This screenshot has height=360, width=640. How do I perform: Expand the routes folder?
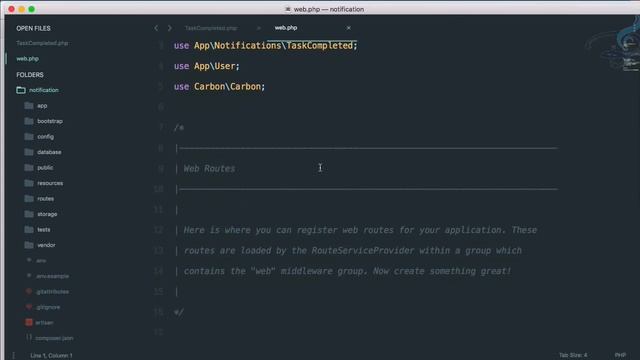39,199
